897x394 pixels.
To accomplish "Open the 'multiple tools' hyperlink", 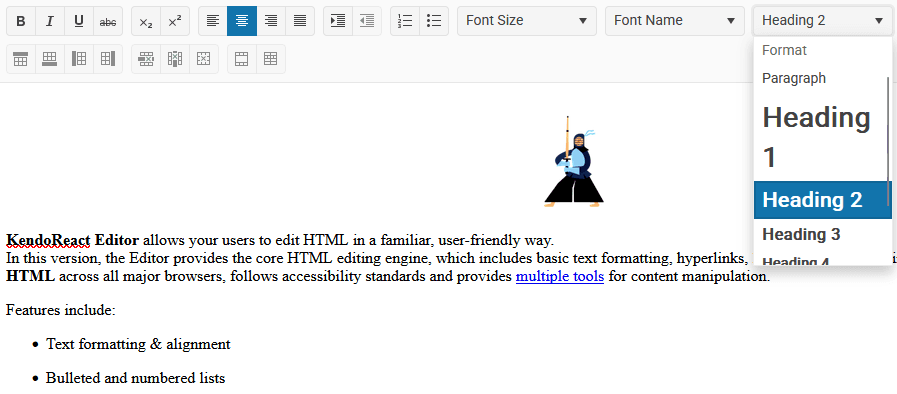I will coord(560,277).
